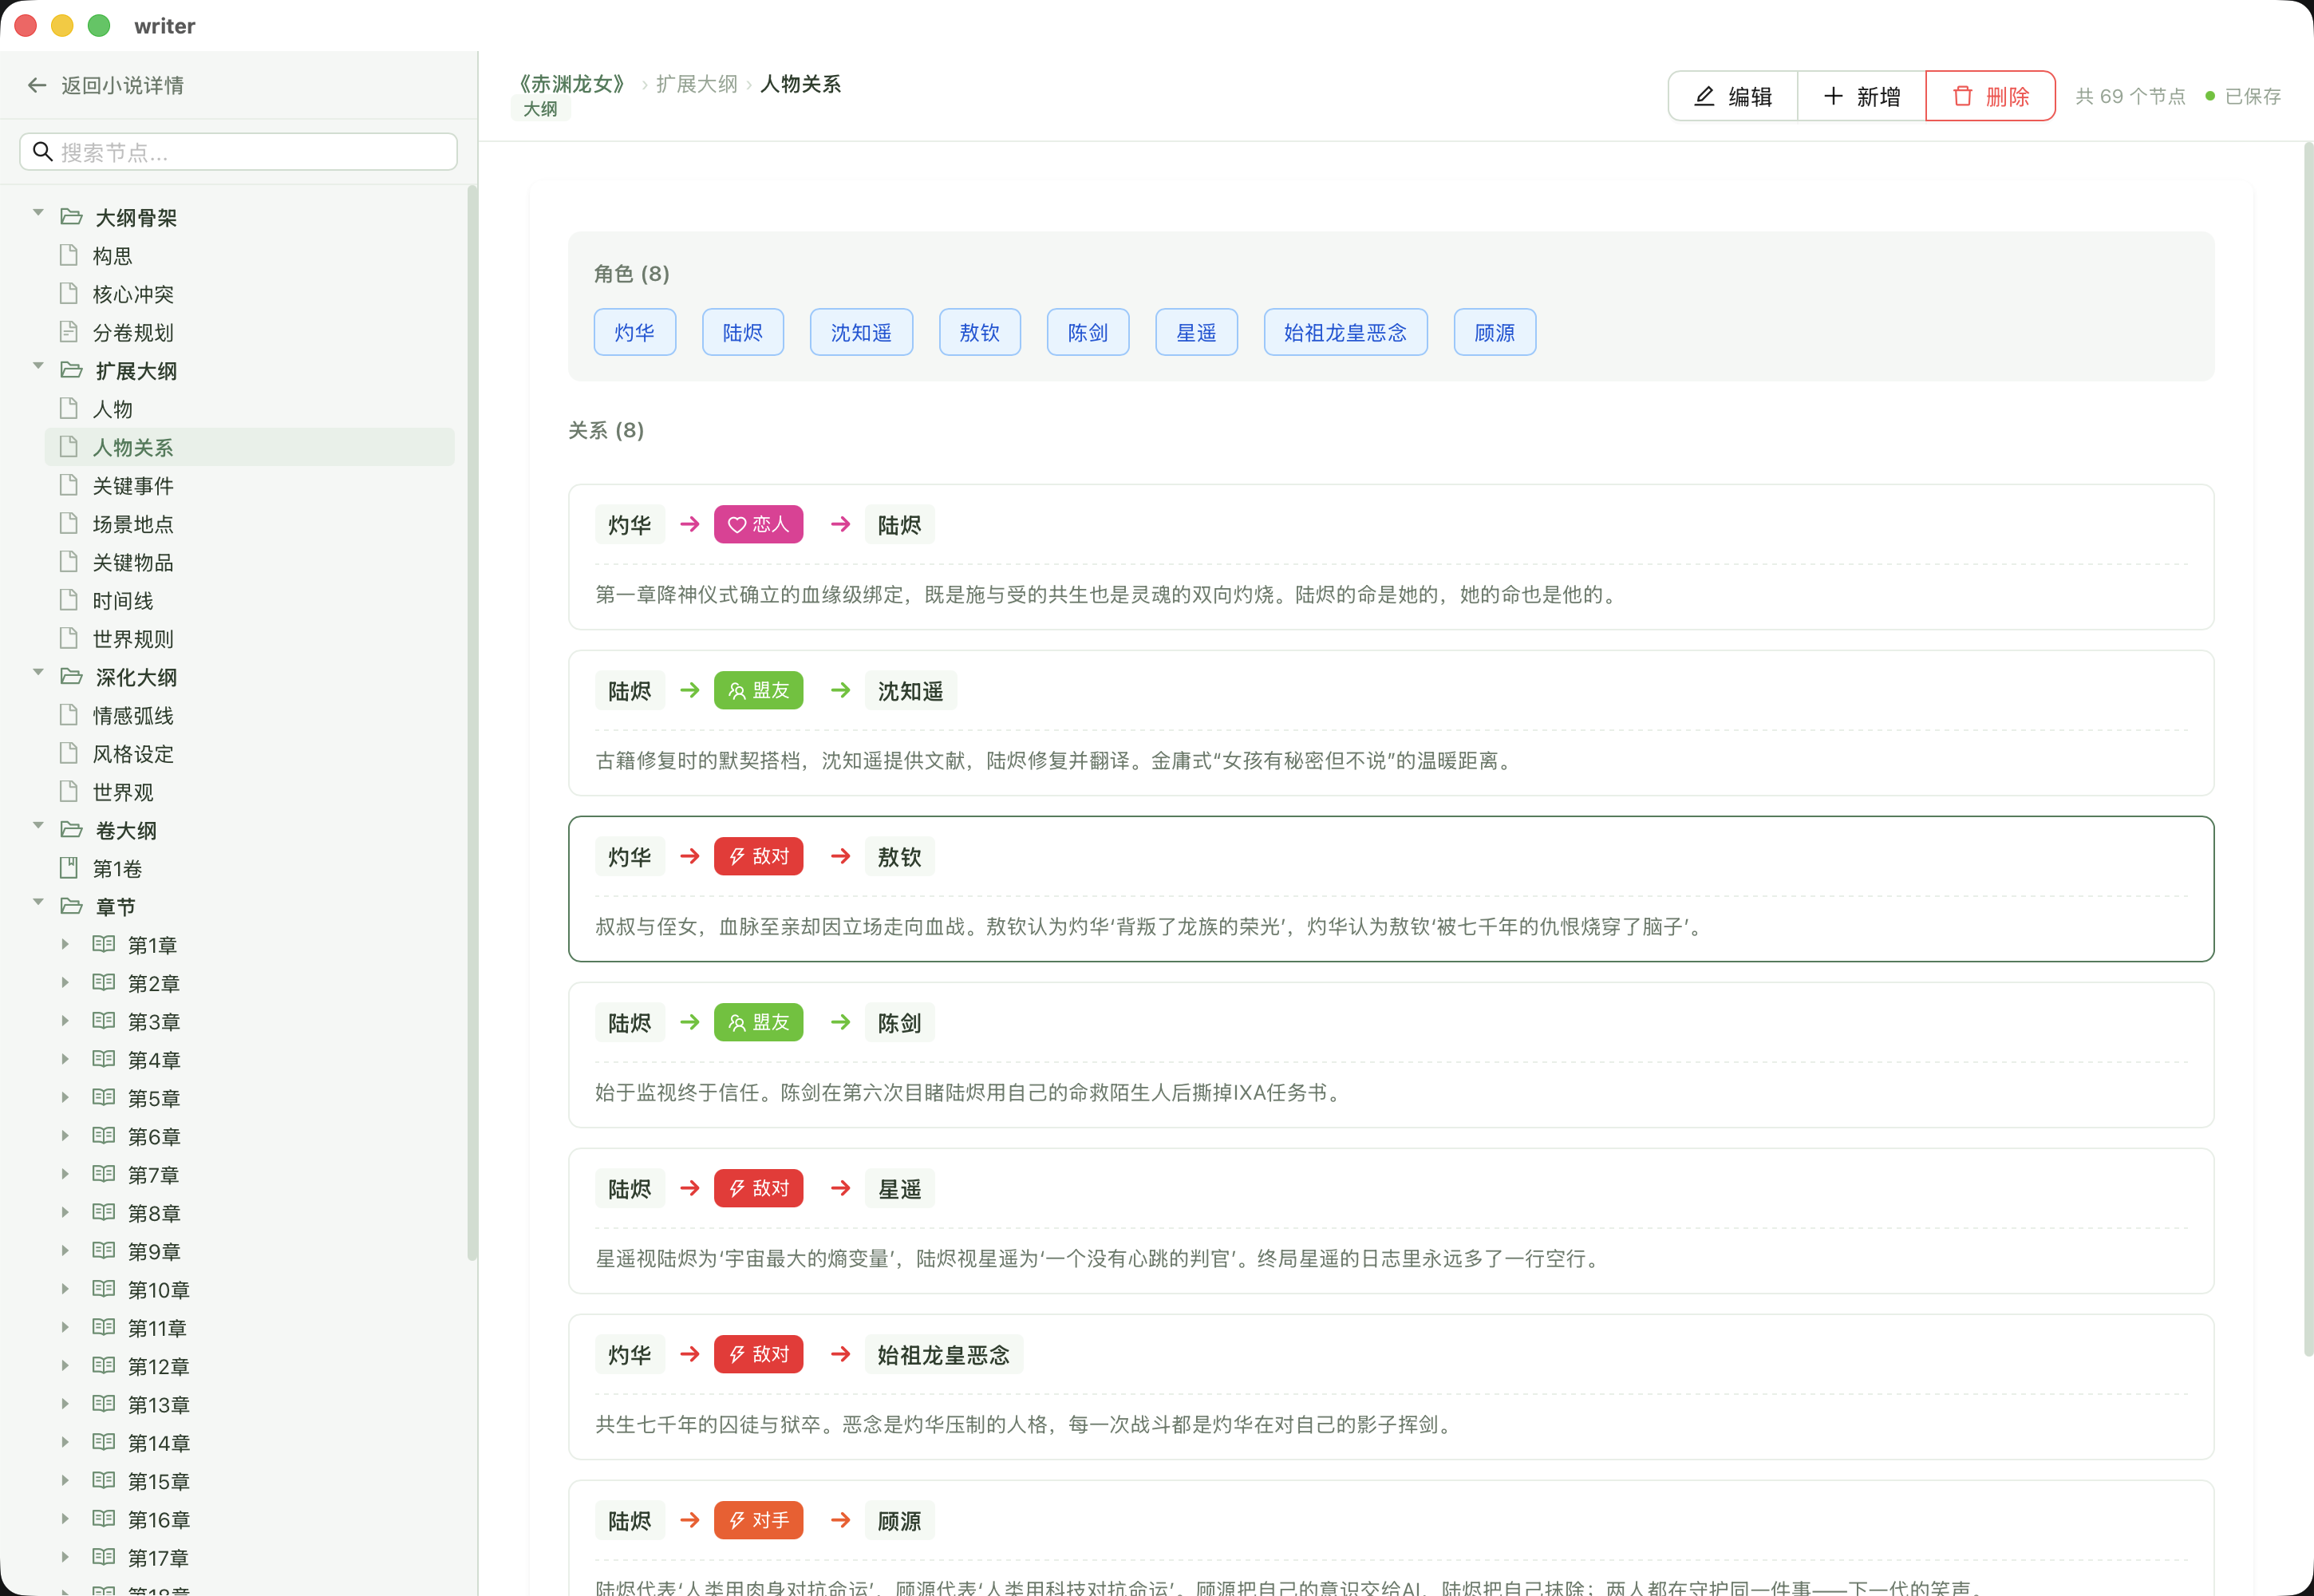Select the 敖钦 character chip
Image resolution: width=2314 pixels, height=1596 pixels.
coord(979,332)
